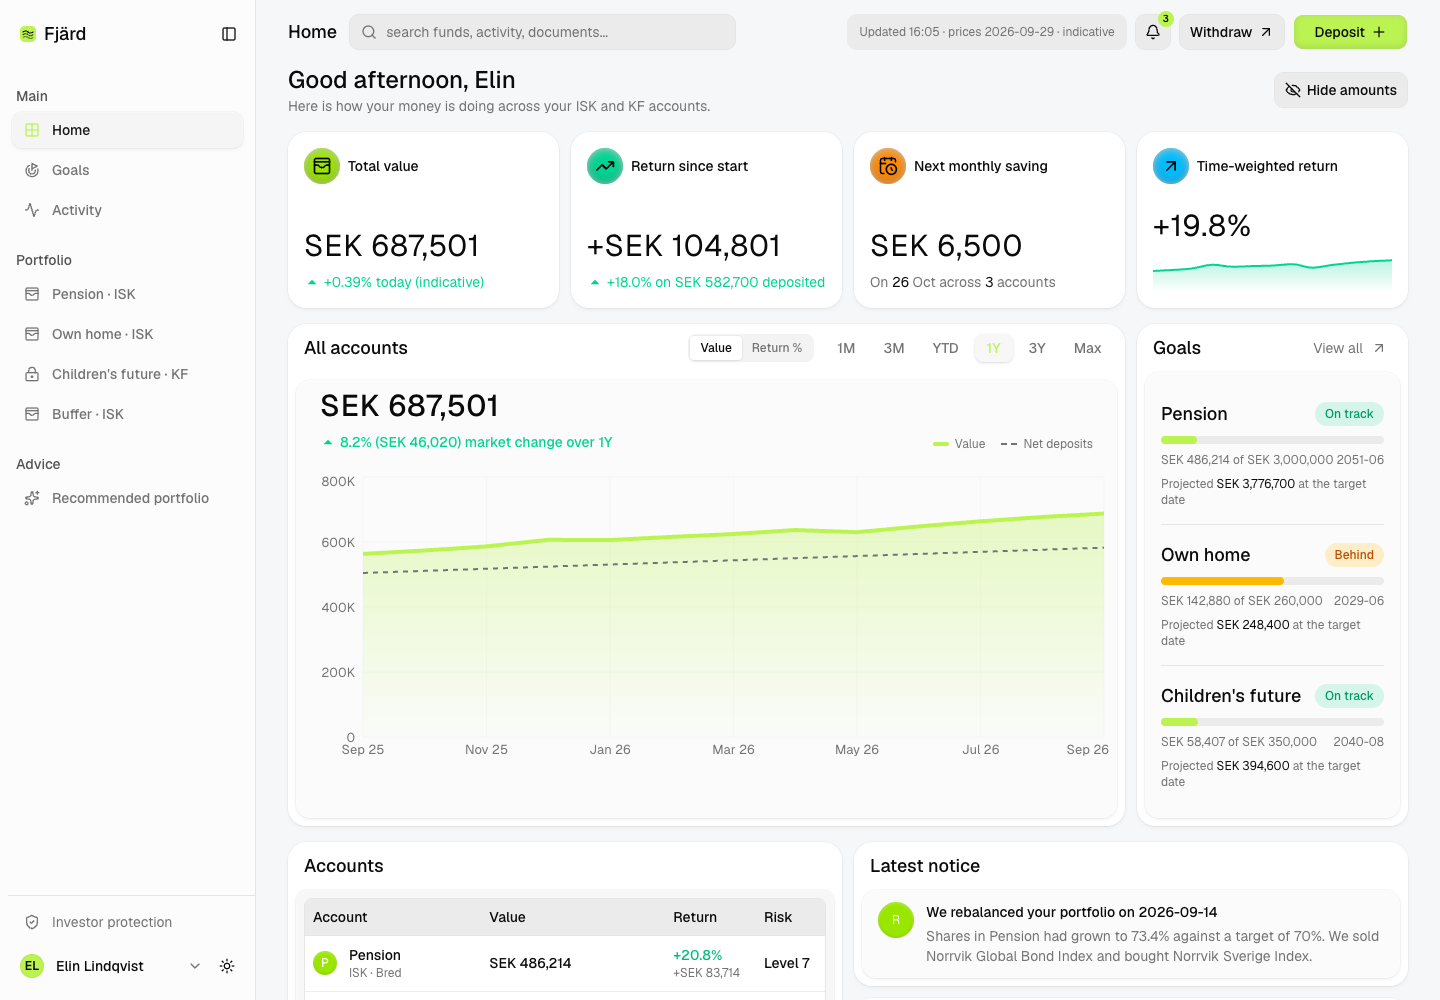Switch chart to Return % mode
Viewport: 1440px width, 1000px height.
[x=777, y=348]
